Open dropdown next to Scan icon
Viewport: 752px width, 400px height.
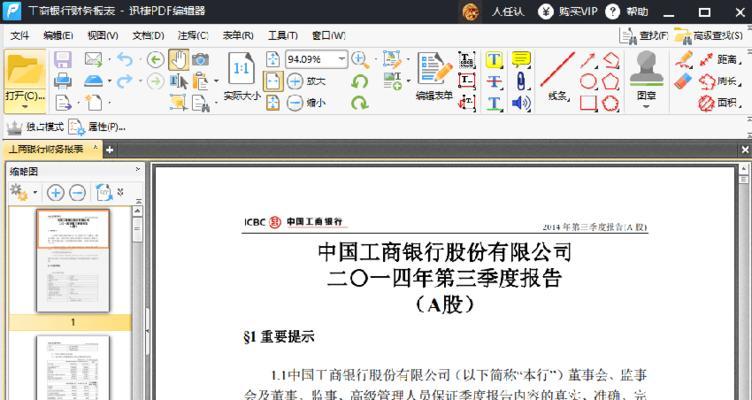(109, 81)
